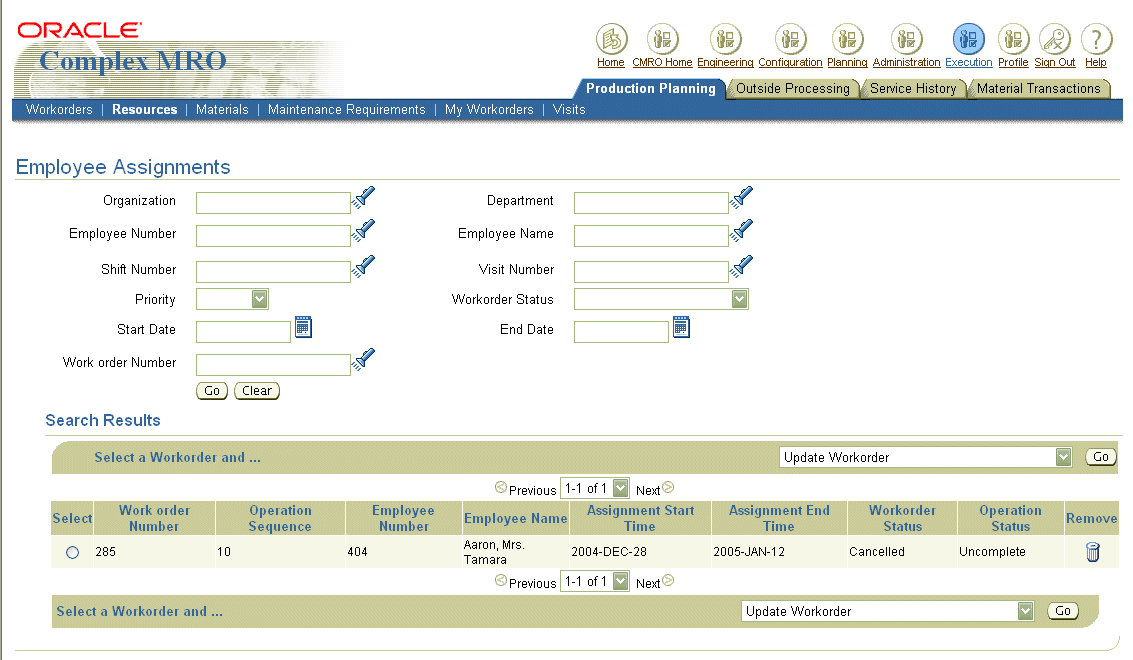Screen dimensions: 1133x660
Task: Click Next arrow icon below the table
Action: pos(668,580)
